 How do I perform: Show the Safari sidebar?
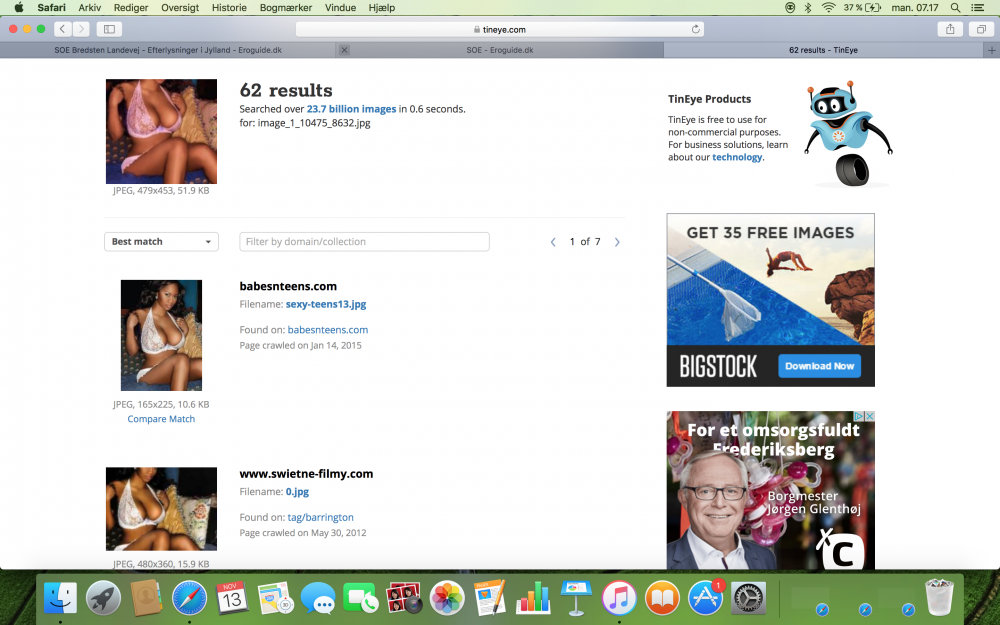(109, 29)
